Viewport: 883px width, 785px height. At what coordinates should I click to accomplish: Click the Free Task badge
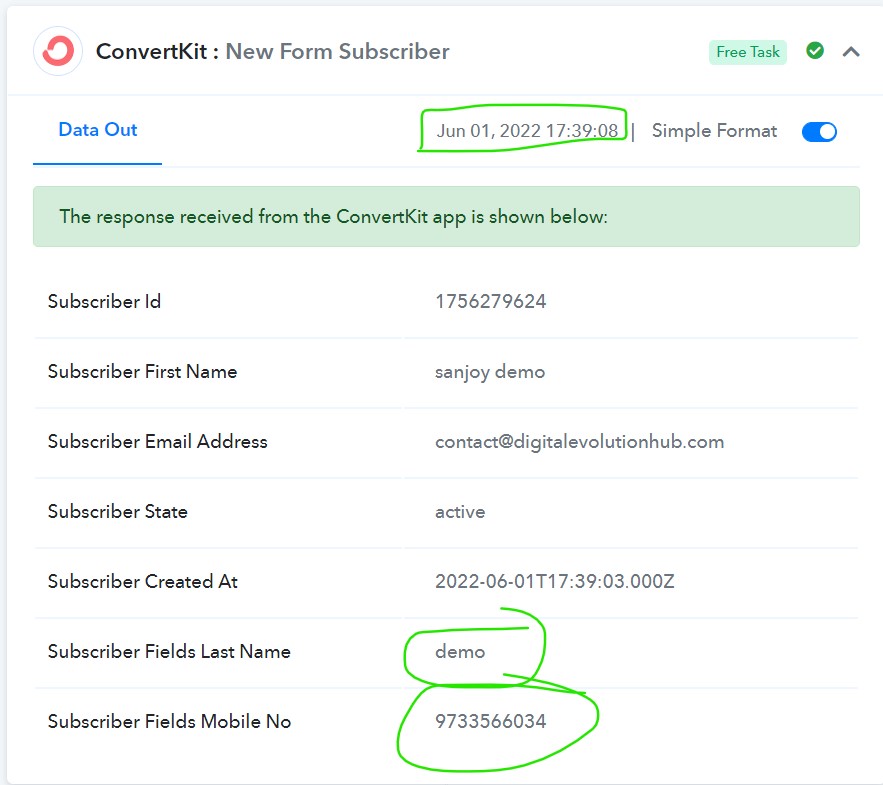coord(747,52)
